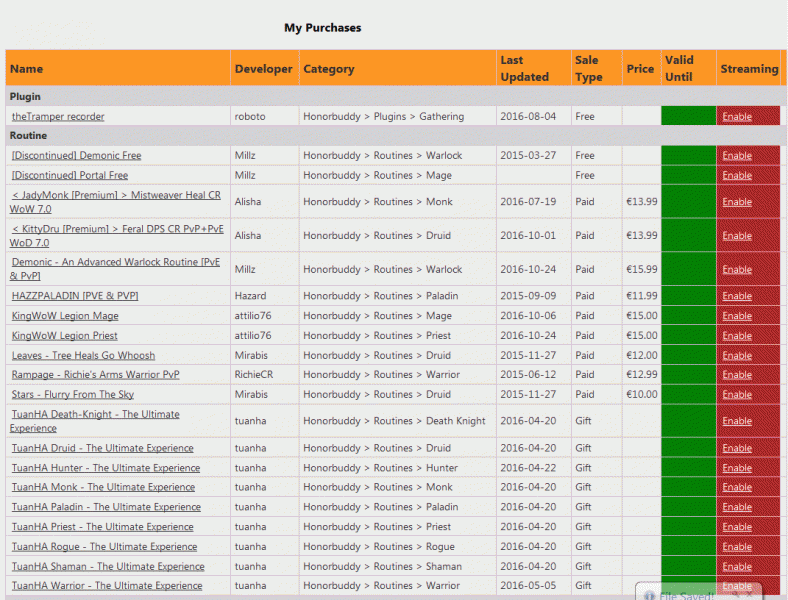Enable streaming for theTramper recorder
Viewport: 788px width, 600px height.
click(x=737, y=117)
